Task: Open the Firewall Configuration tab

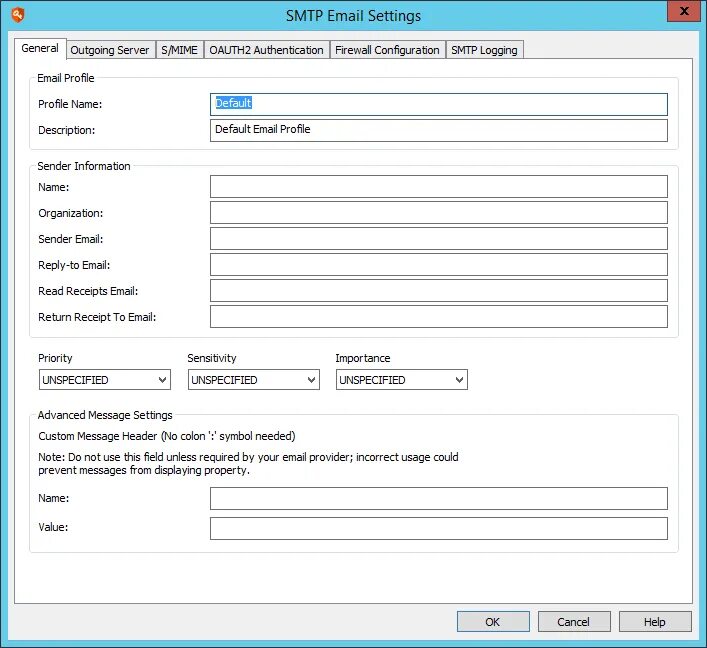Action: click(387, 50)
